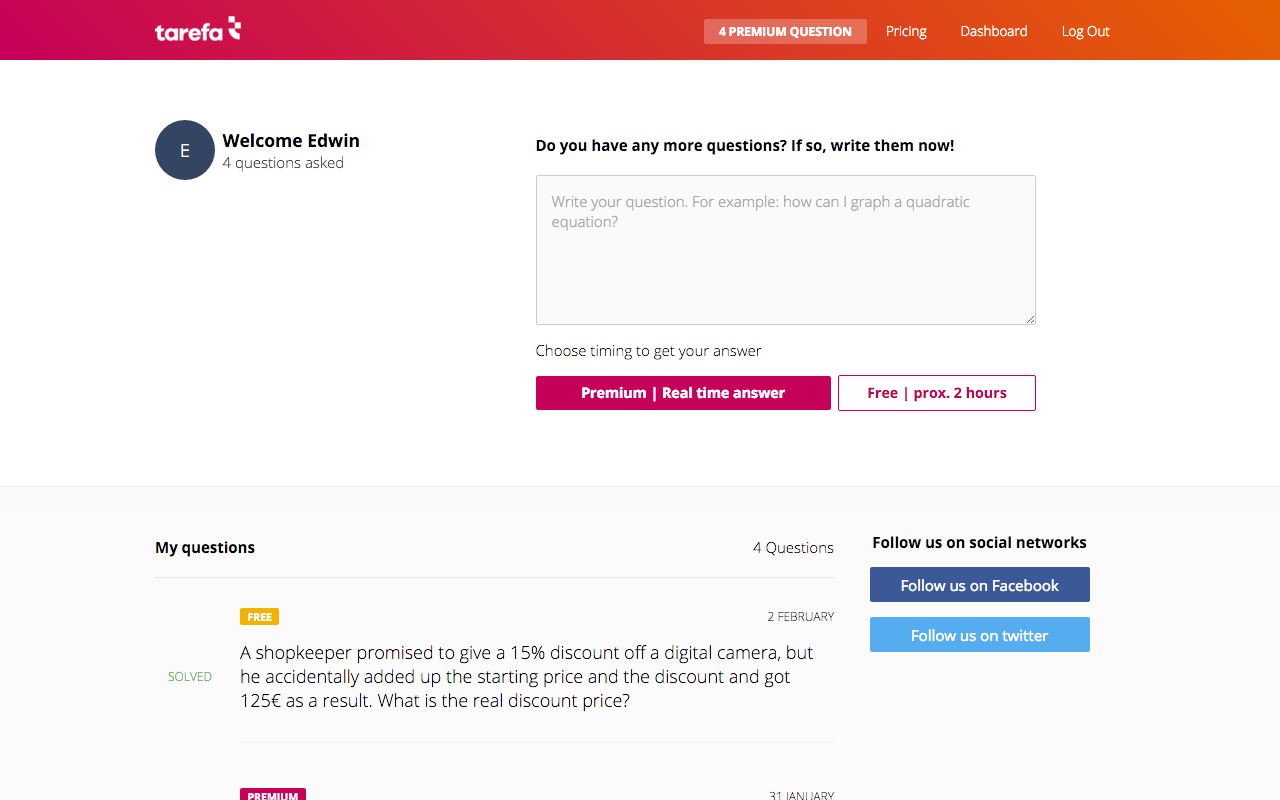Click Follow us on twitter
This screenshot has height=800, width=1280.
click(x=979, y=635)
